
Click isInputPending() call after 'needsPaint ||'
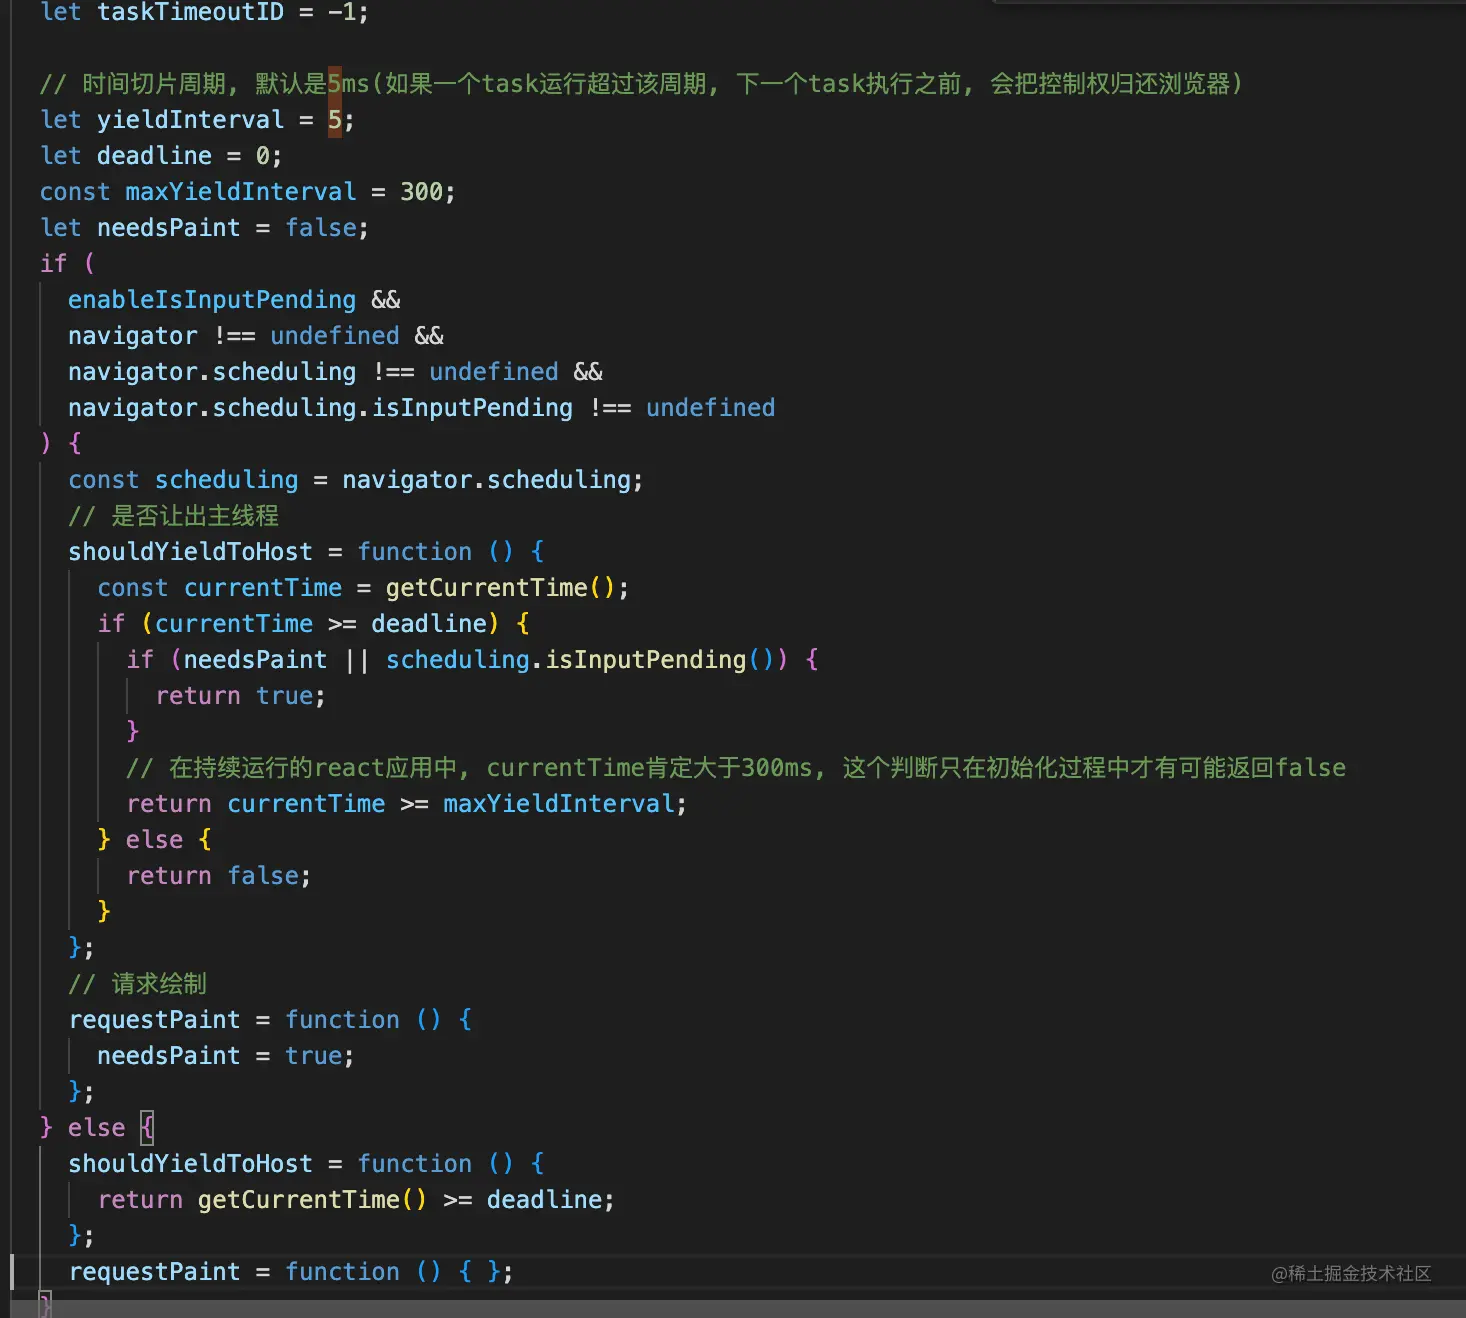(x=660, y=660)
